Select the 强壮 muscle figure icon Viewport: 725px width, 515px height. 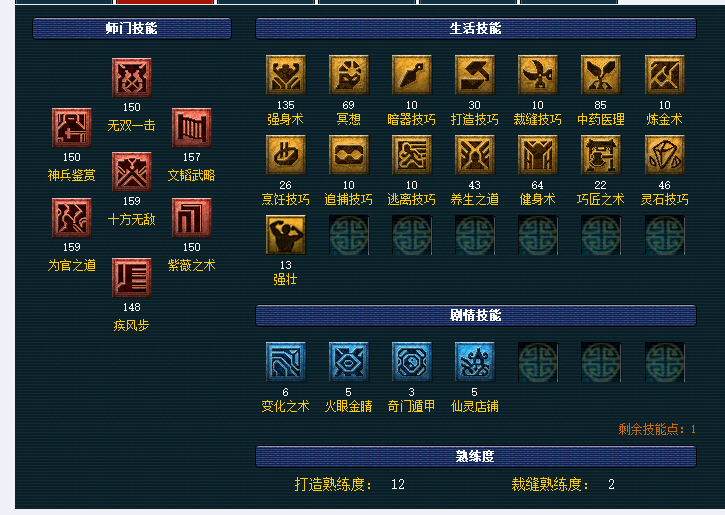point(286,235)
